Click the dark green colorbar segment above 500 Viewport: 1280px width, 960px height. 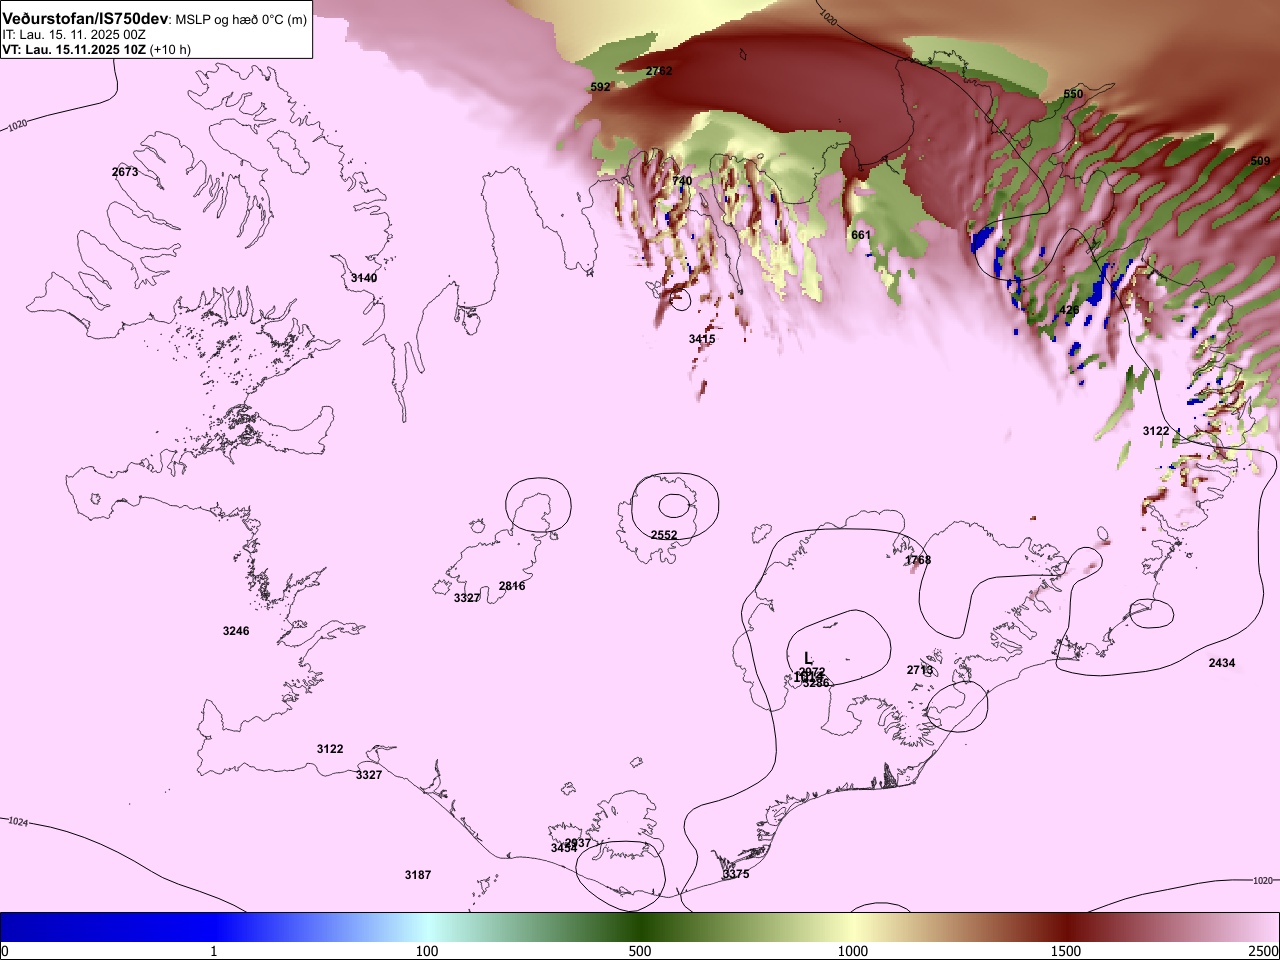[640, 927]
